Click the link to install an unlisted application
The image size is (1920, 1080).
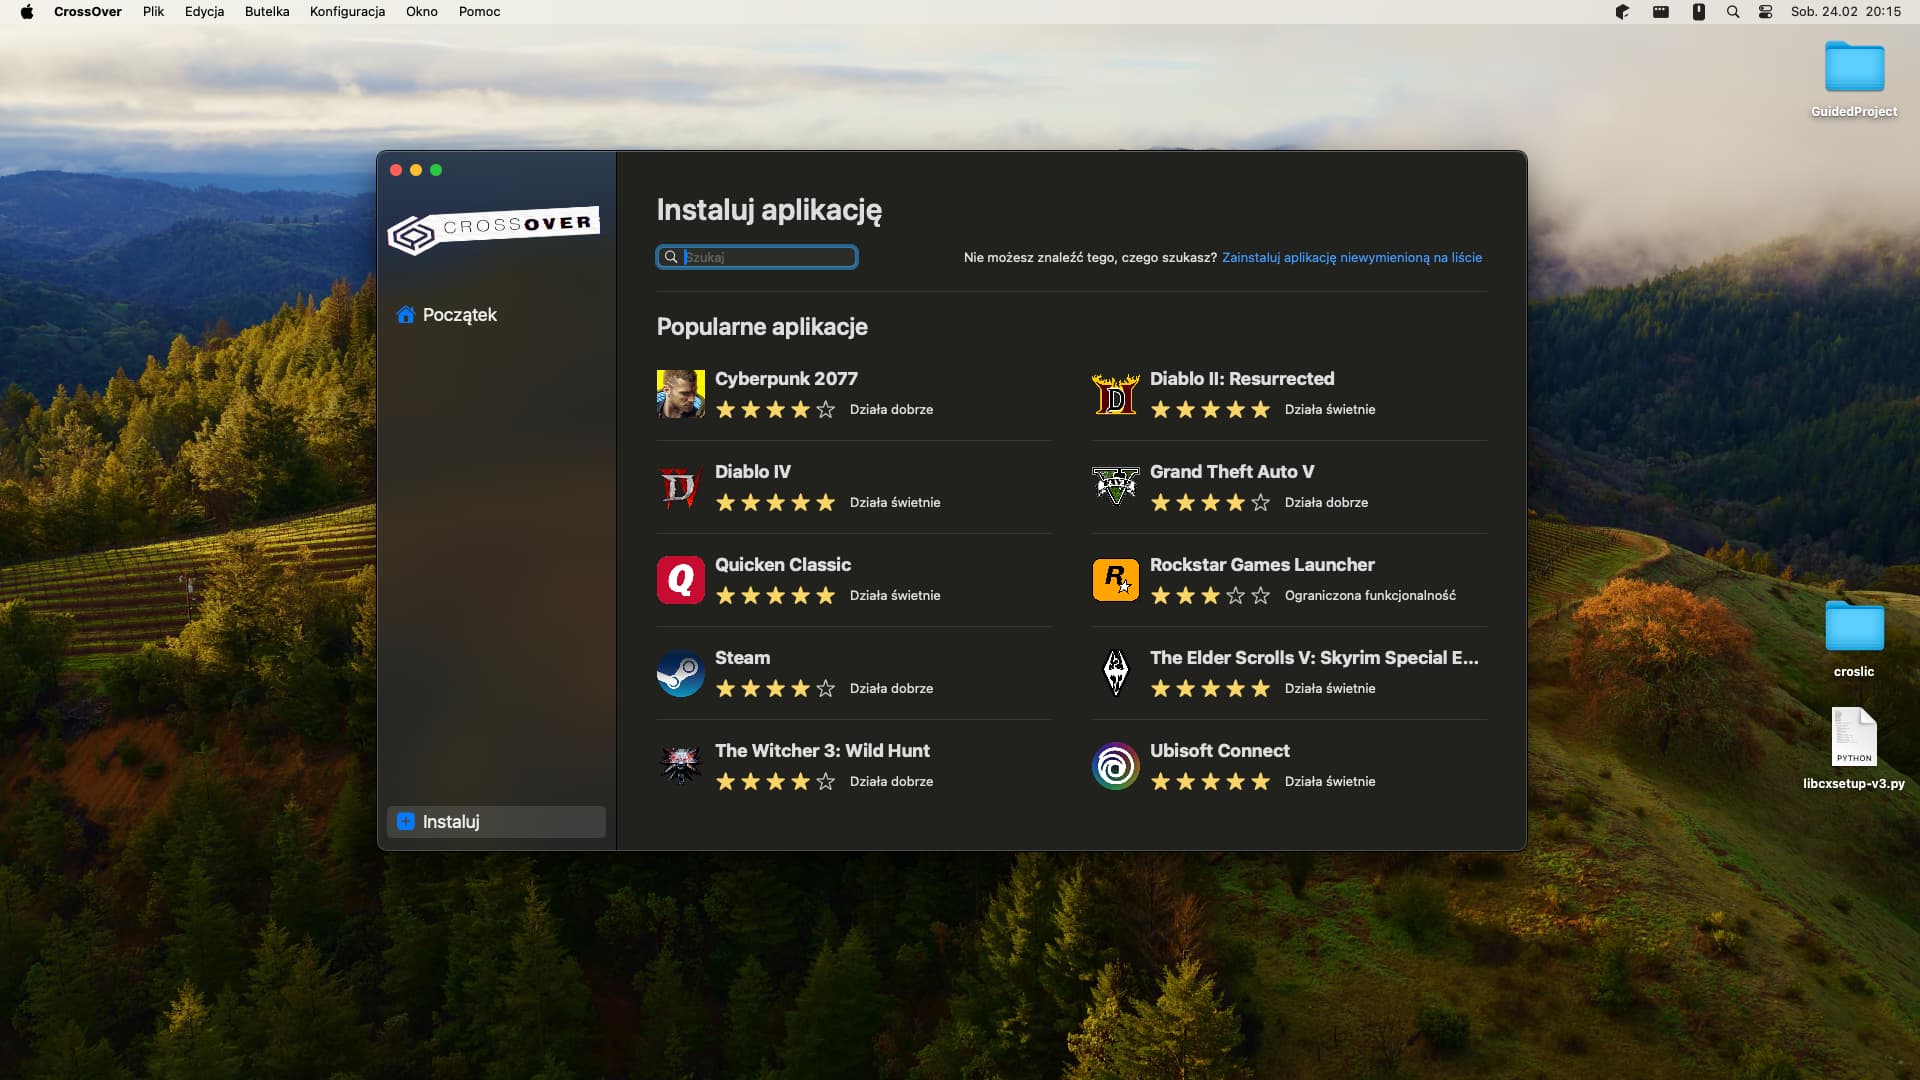(x=1351, y=258)
